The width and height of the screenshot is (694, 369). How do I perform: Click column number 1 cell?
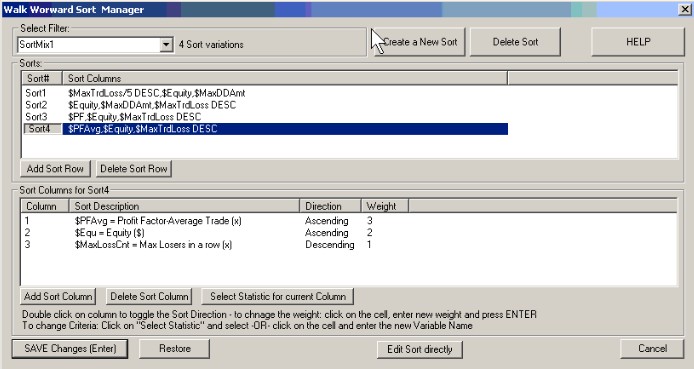27,221
